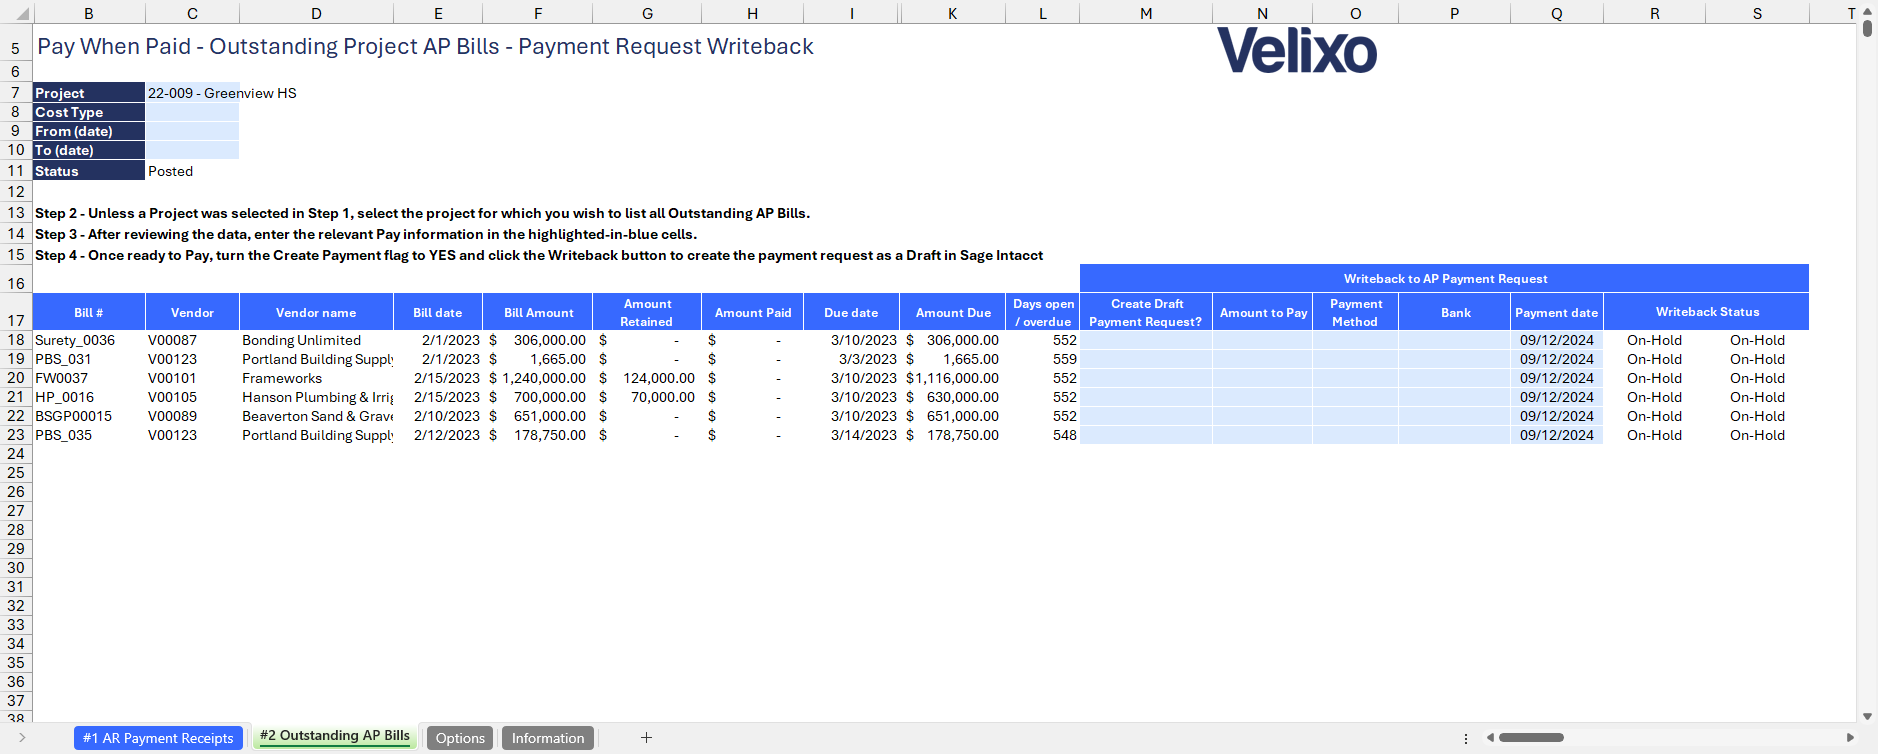Screen dimensions: 1878x754
Task: Click Payment Method cell for HP_0016
Action: pyautogui.click(x=1355, y=397)
